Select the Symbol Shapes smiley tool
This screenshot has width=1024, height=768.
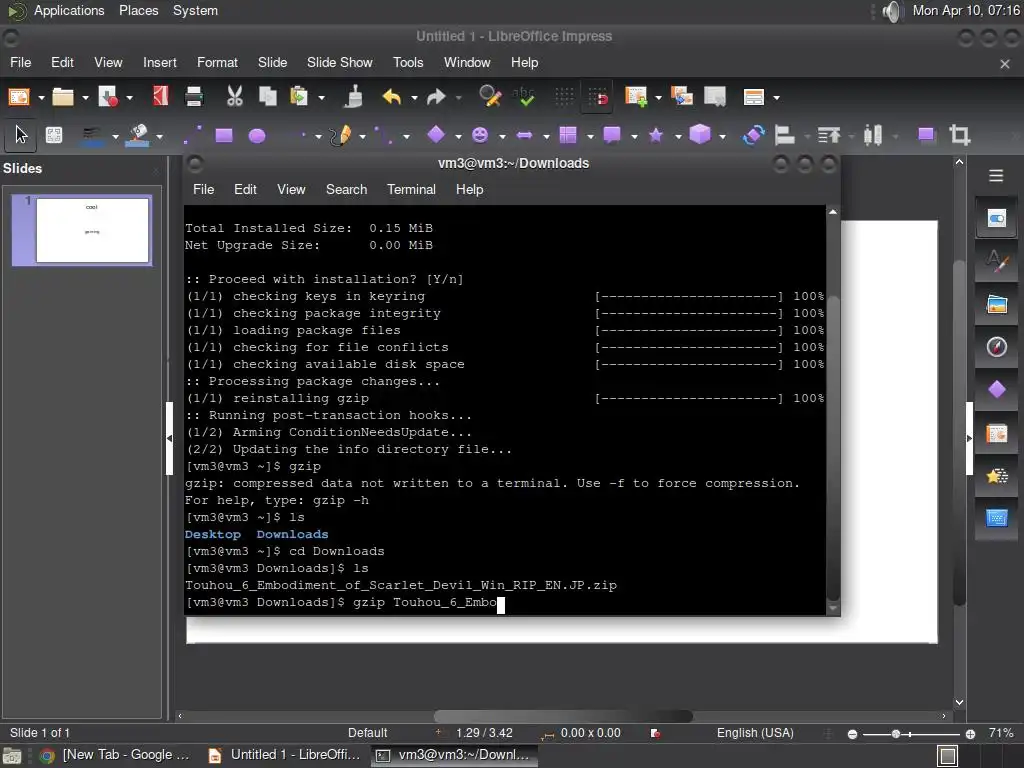(x=480, y=135)
